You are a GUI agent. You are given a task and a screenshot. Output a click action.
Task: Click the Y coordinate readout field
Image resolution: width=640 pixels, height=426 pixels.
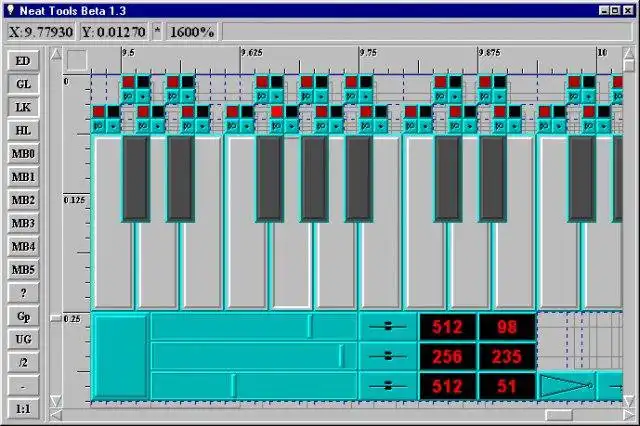tap(113, 32)
